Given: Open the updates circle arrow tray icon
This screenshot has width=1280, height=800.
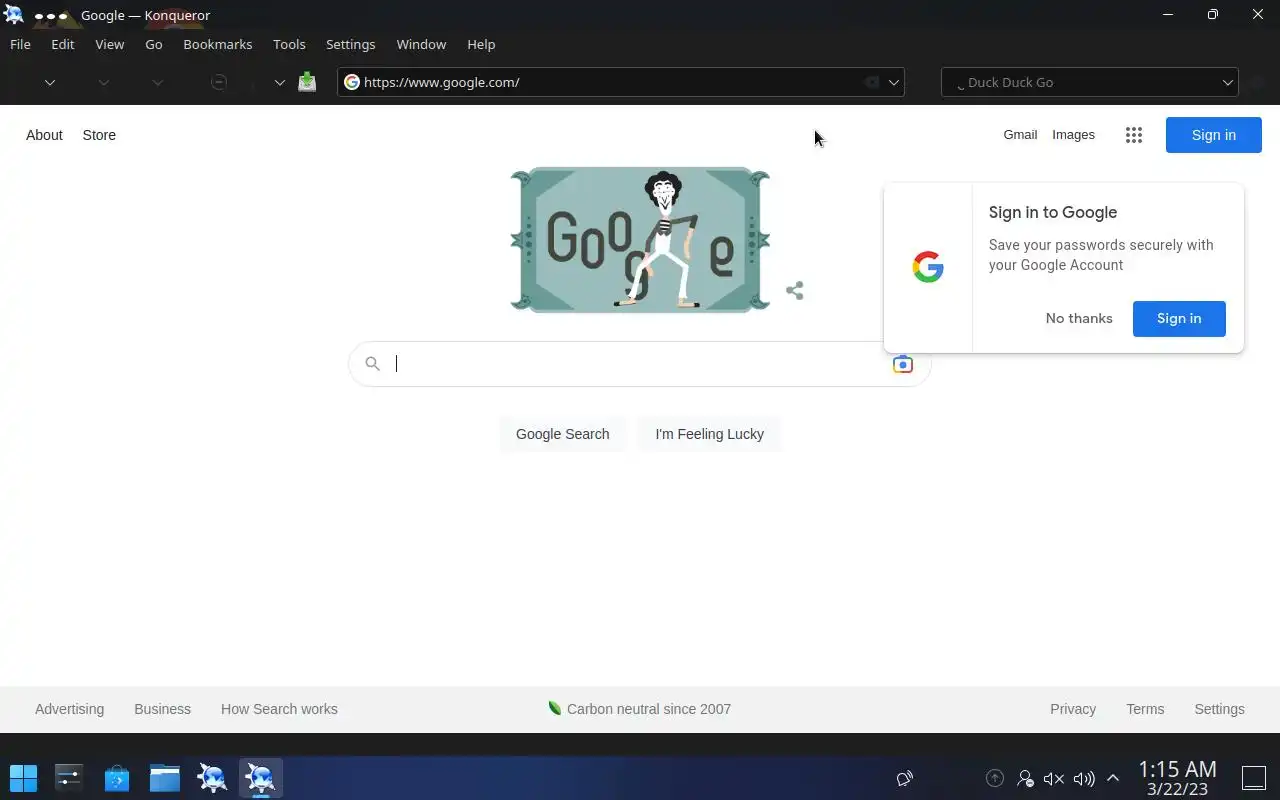Looking at the screenshot, I should (x=995, y=778).
